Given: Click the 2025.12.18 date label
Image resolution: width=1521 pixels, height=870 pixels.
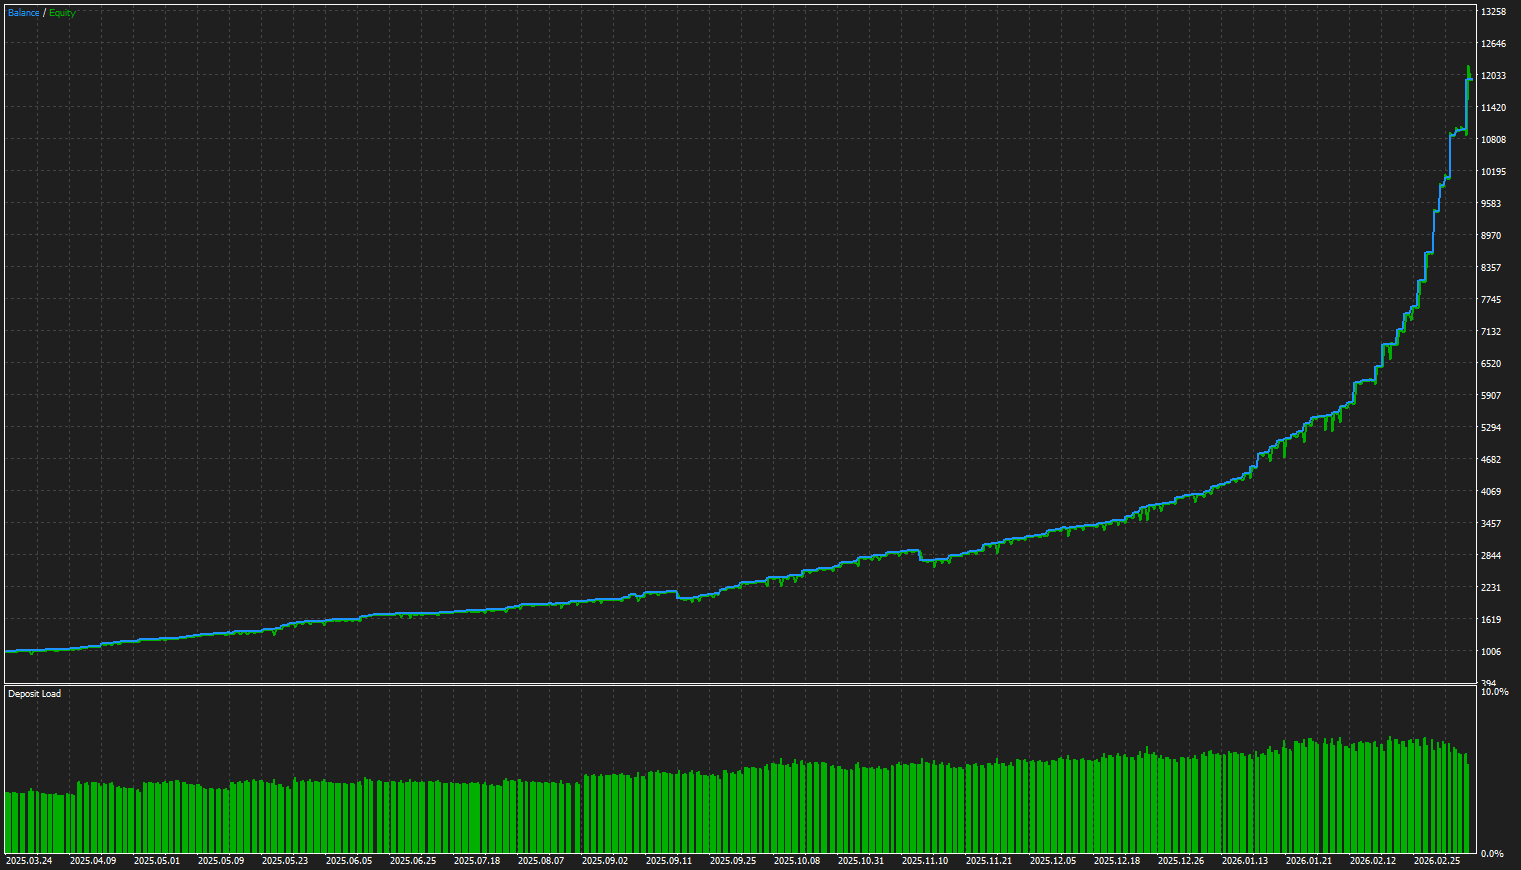Looking at the screenshot, I should (1117, 860).
